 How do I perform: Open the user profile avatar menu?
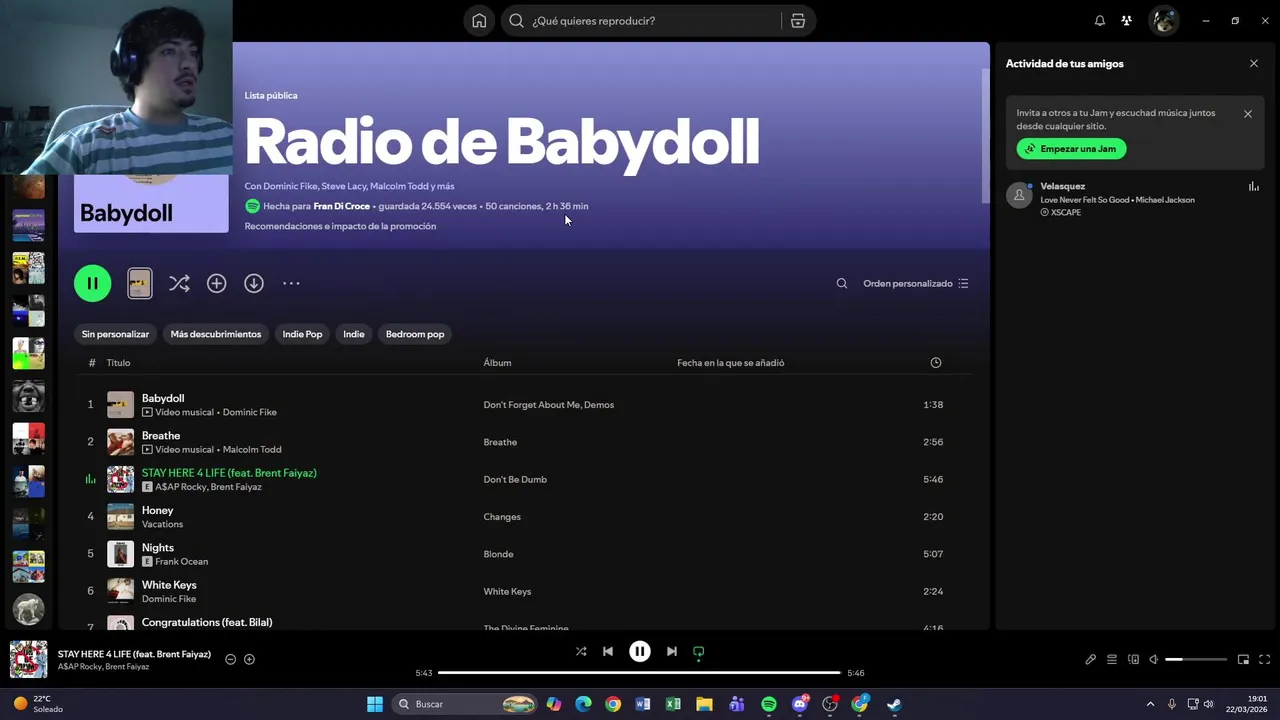click(1163, 21)
